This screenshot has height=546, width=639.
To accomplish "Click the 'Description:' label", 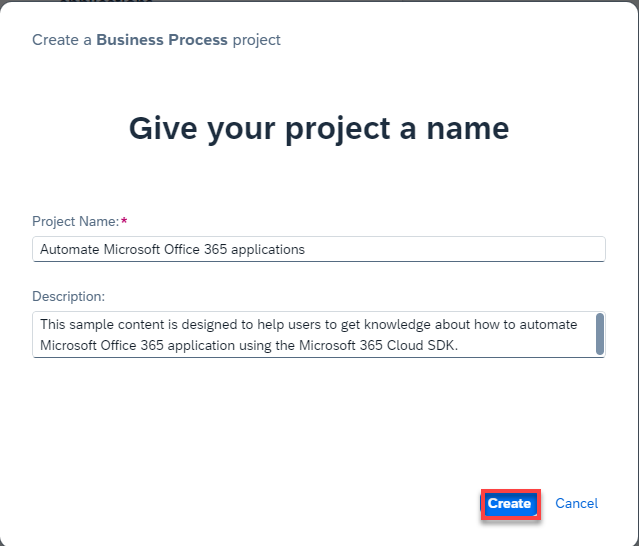I will (x=68, y=296).
